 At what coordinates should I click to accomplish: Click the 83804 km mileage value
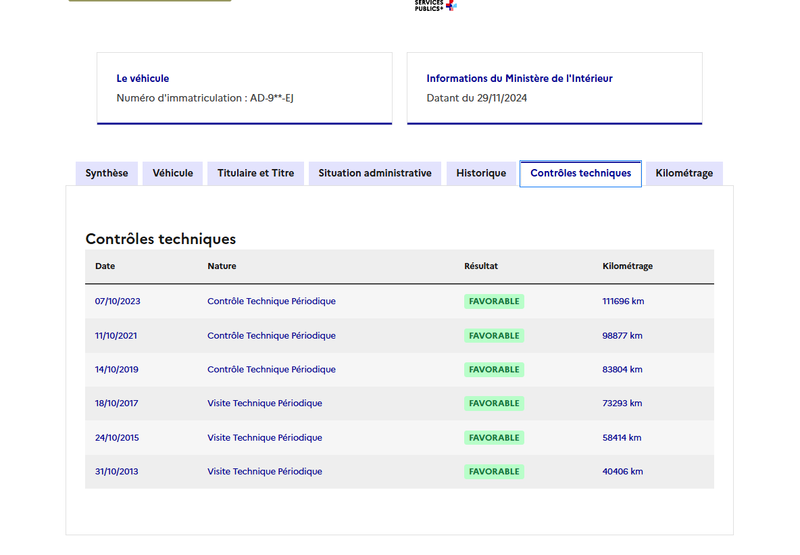(622, 370)
